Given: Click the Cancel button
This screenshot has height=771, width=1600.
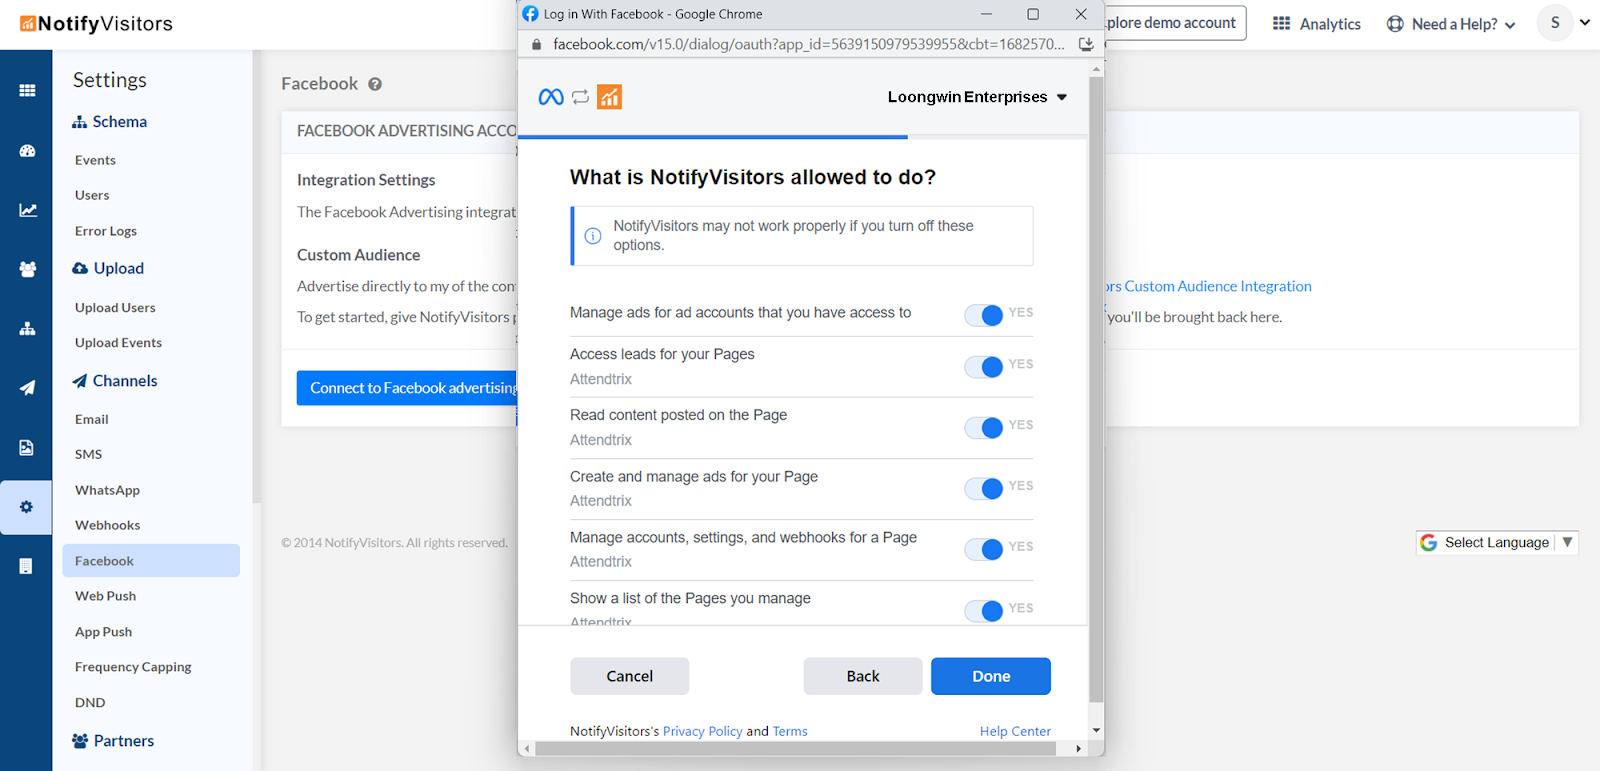Looking at the screenshot, I should (630, 676).
